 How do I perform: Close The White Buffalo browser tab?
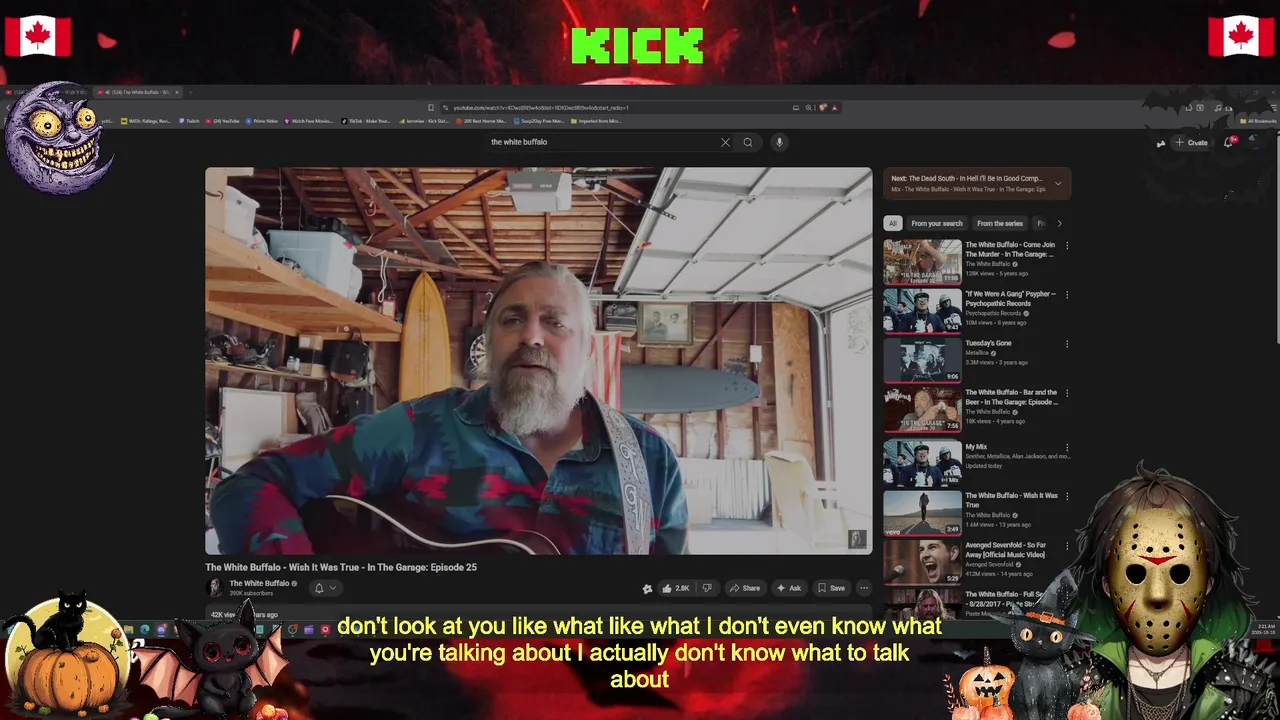pos(177,92)
